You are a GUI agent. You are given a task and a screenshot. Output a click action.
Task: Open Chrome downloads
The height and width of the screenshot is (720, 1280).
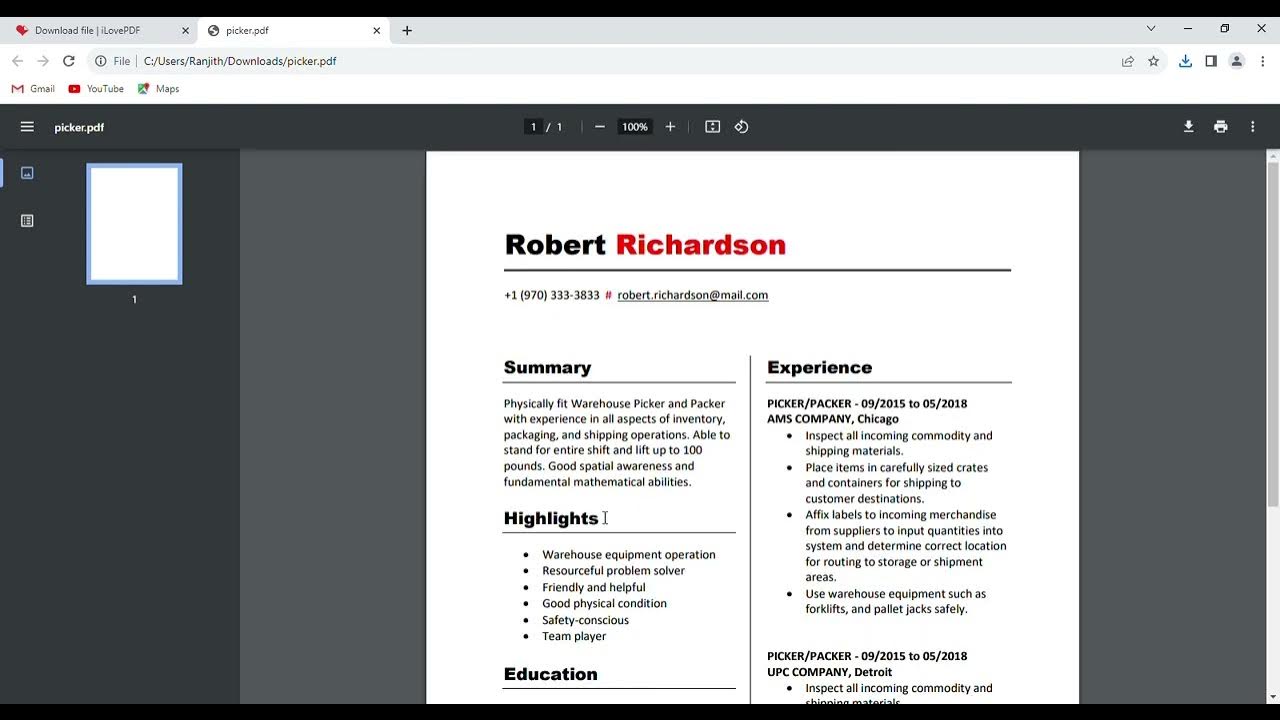(x=1185, y=61)
